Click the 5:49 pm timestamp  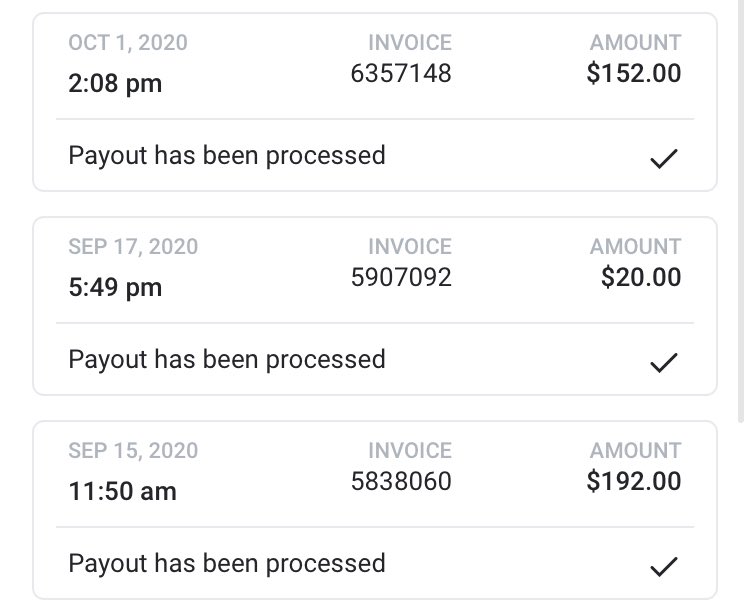[x=115, y=287]
